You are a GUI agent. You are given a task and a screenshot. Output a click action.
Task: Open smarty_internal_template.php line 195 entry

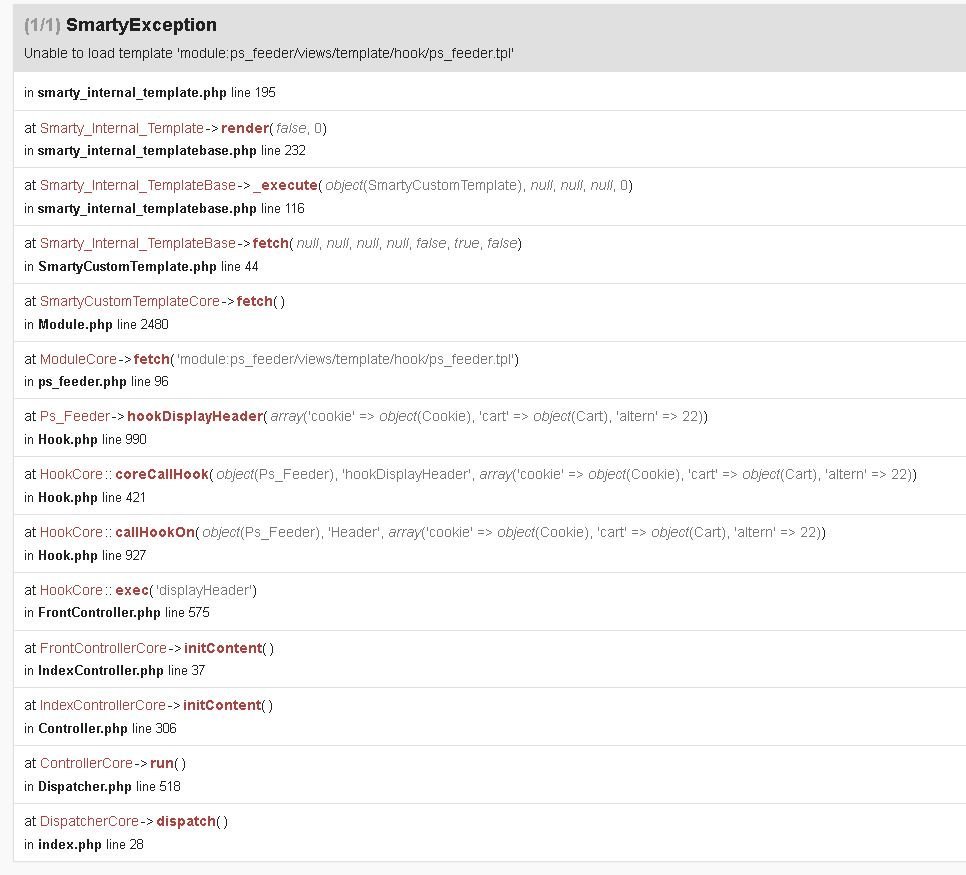click(150, 92)
